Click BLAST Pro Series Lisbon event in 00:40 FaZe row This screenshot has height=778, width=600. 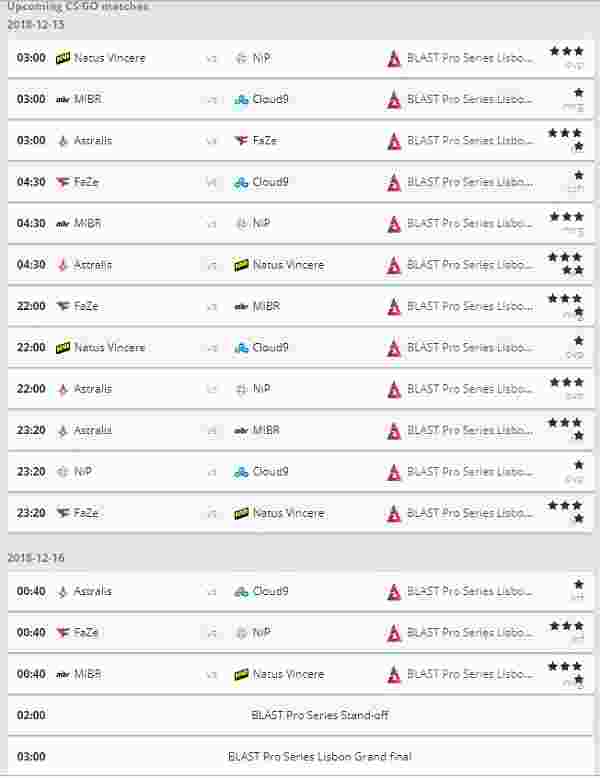pyautogui.click(x=470, y=633)
